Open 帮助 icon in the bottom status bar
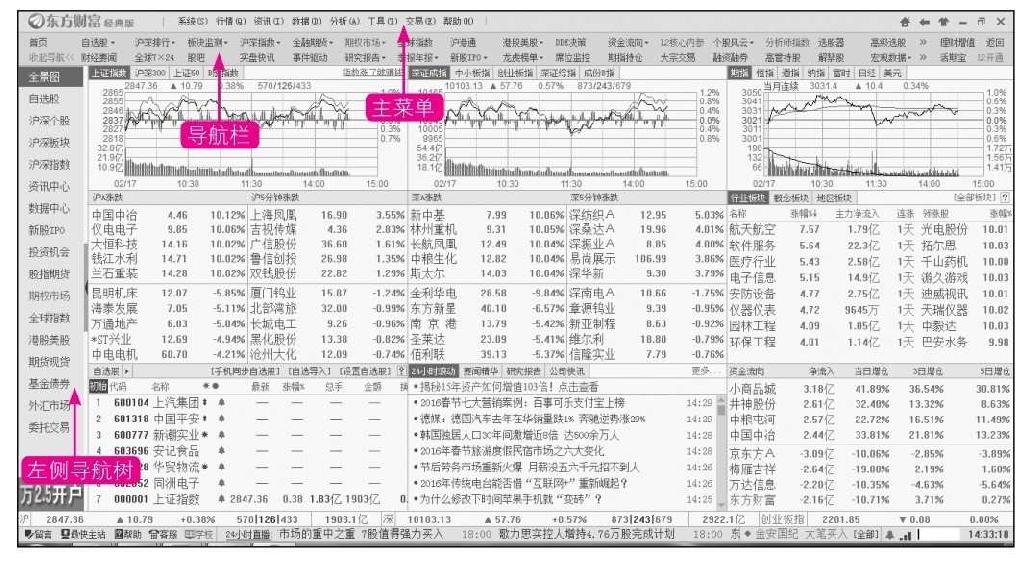 coord(127,534)
